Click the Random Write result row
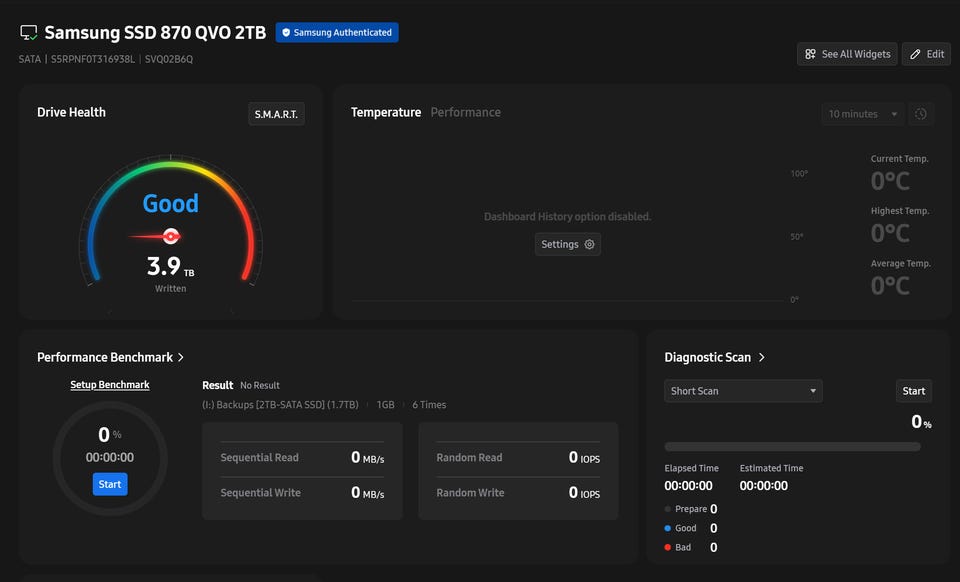The width and height of the screenshot is (960, 582). click(518, 493)
